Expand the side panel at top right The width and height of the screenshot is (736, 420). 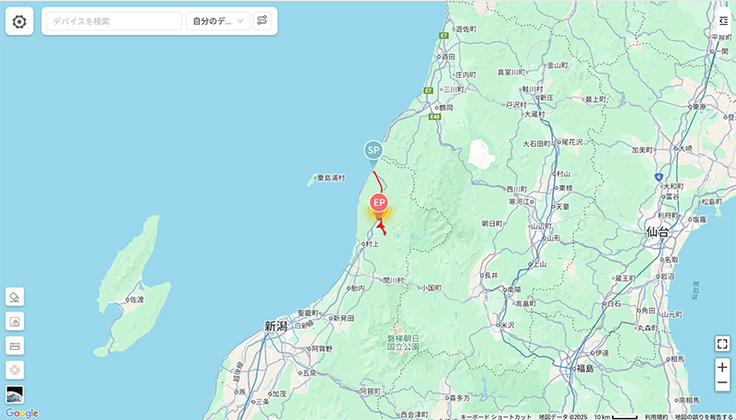point(723,21)
